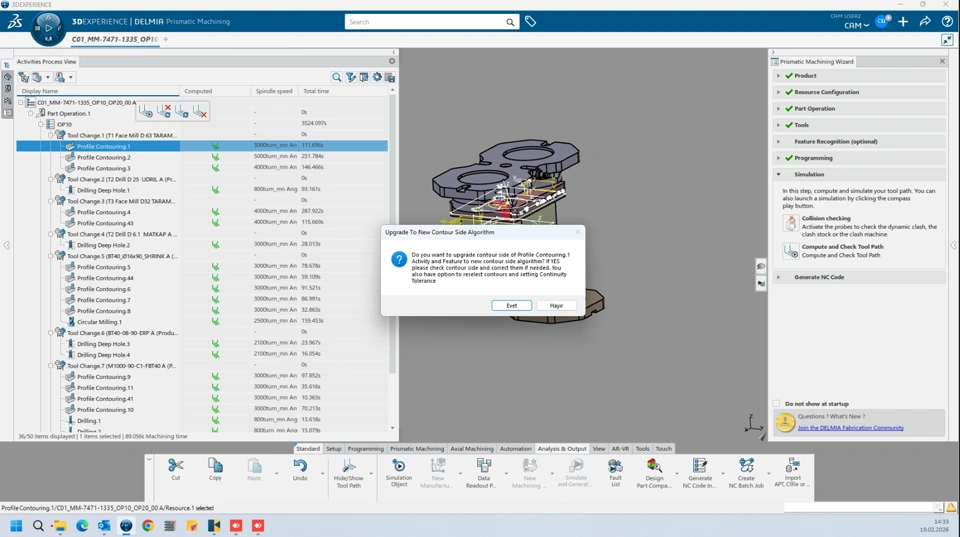Click the C01_MM-7471-1335_OP10 document tab
The height and width of the screenshot is (537, 960).
click(114, 39)
